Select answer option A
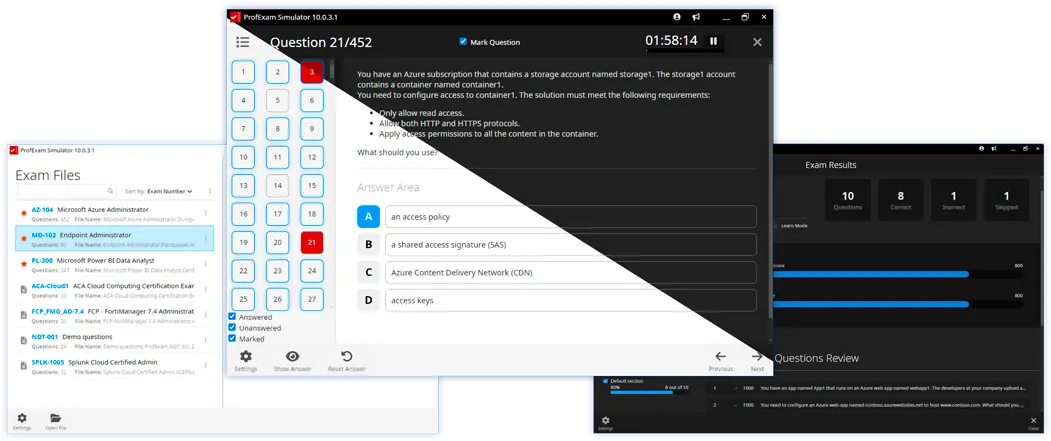This screenshot has width=1051, height=441. point(369,217)
